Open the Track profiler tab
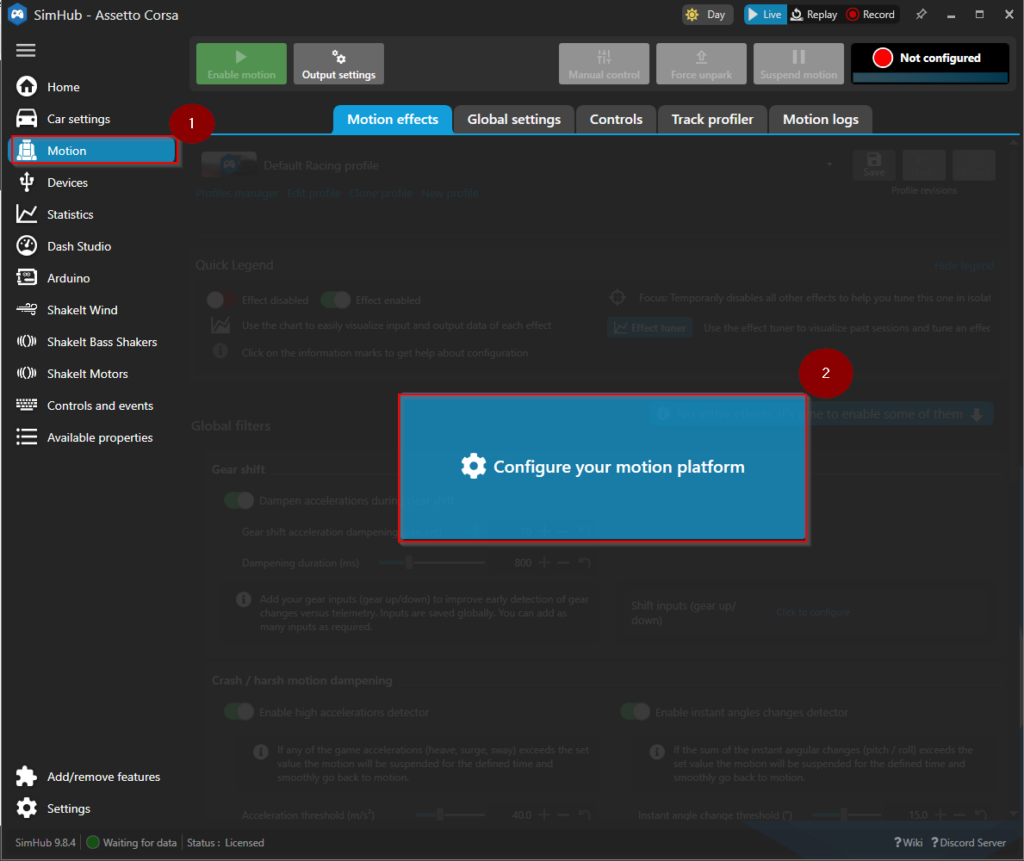The image size is (1024, 861). tap(712, 120)
